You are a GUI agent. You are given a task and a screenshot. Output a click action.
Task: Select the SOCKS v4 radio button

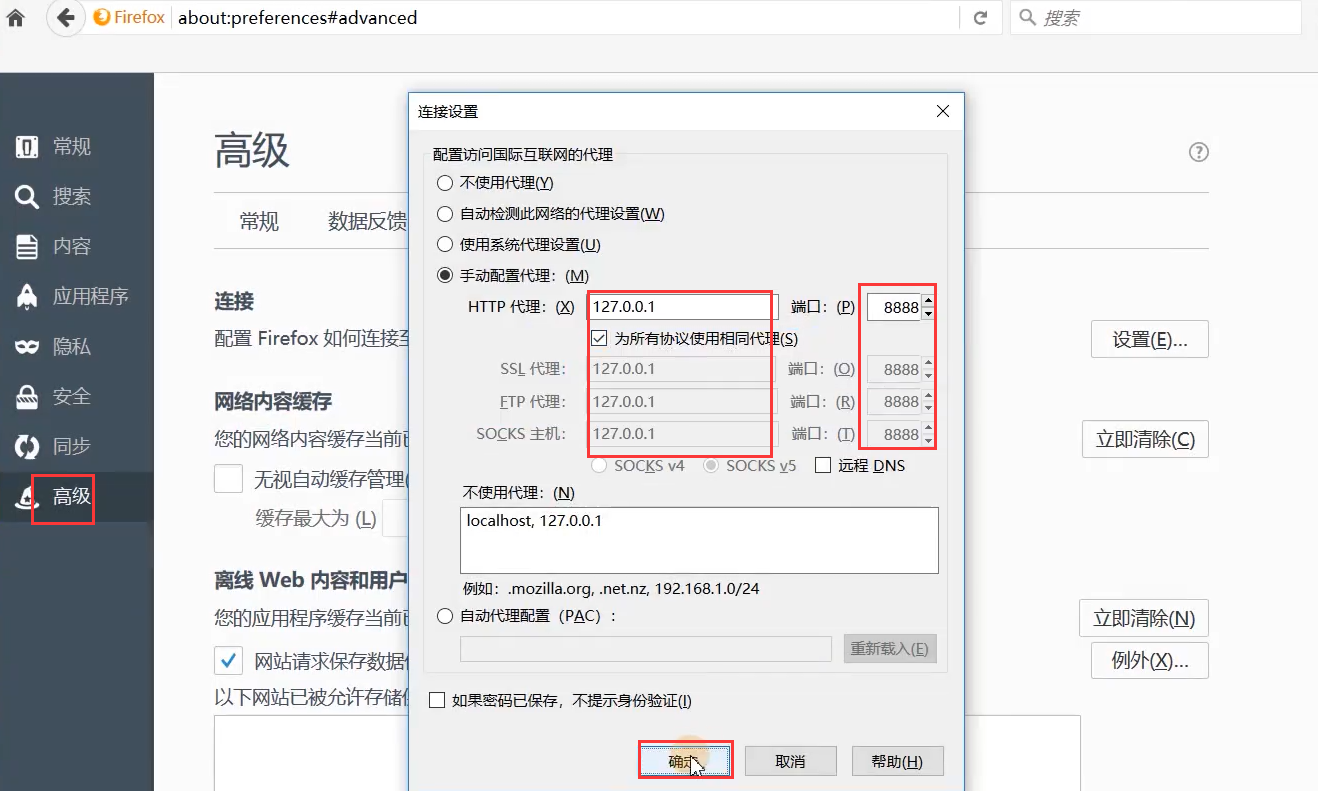[600, 465]
